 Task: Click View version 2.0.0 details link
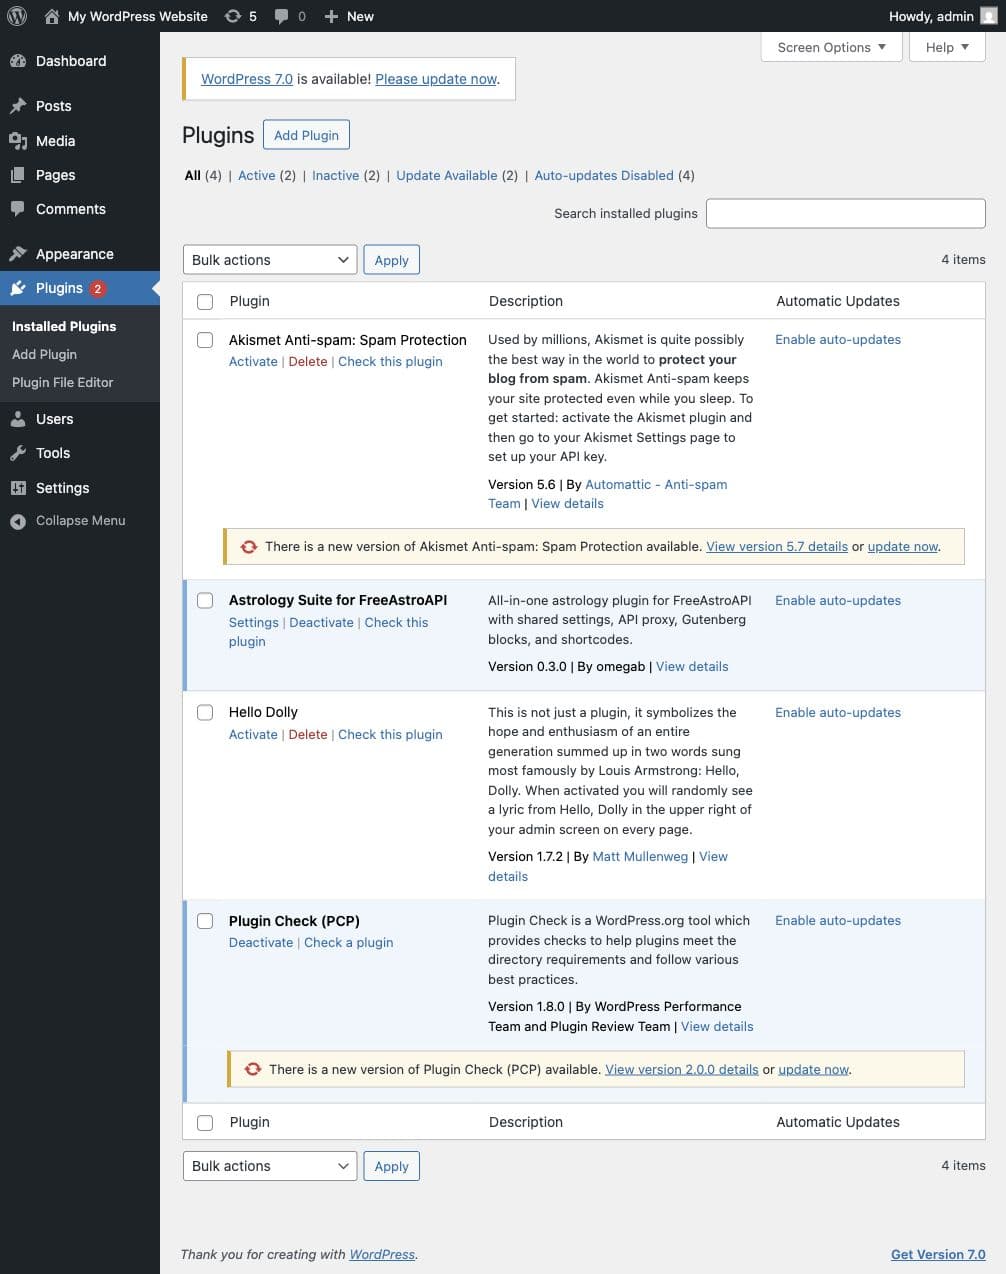coord(682,1069)
